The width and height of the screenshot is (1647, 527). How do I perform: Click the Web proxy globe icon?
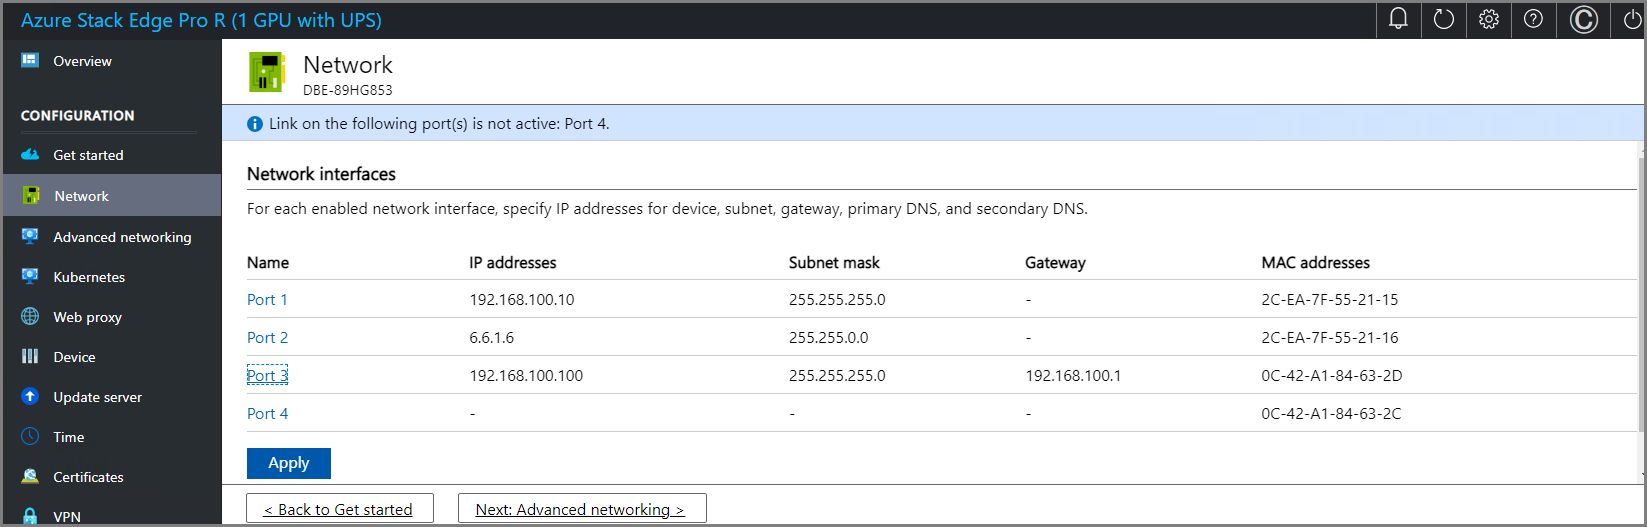pyautogui.click(x=30, y=316)
